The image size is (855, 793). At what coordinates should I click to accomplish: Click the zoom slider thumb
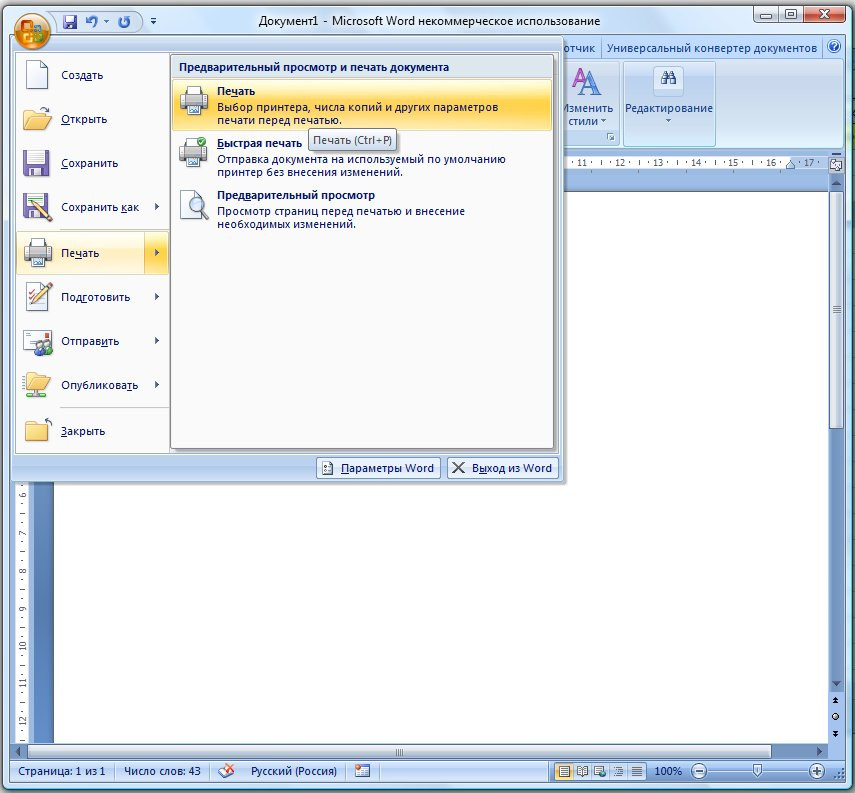pyautogui.click(x=757, y=771)
